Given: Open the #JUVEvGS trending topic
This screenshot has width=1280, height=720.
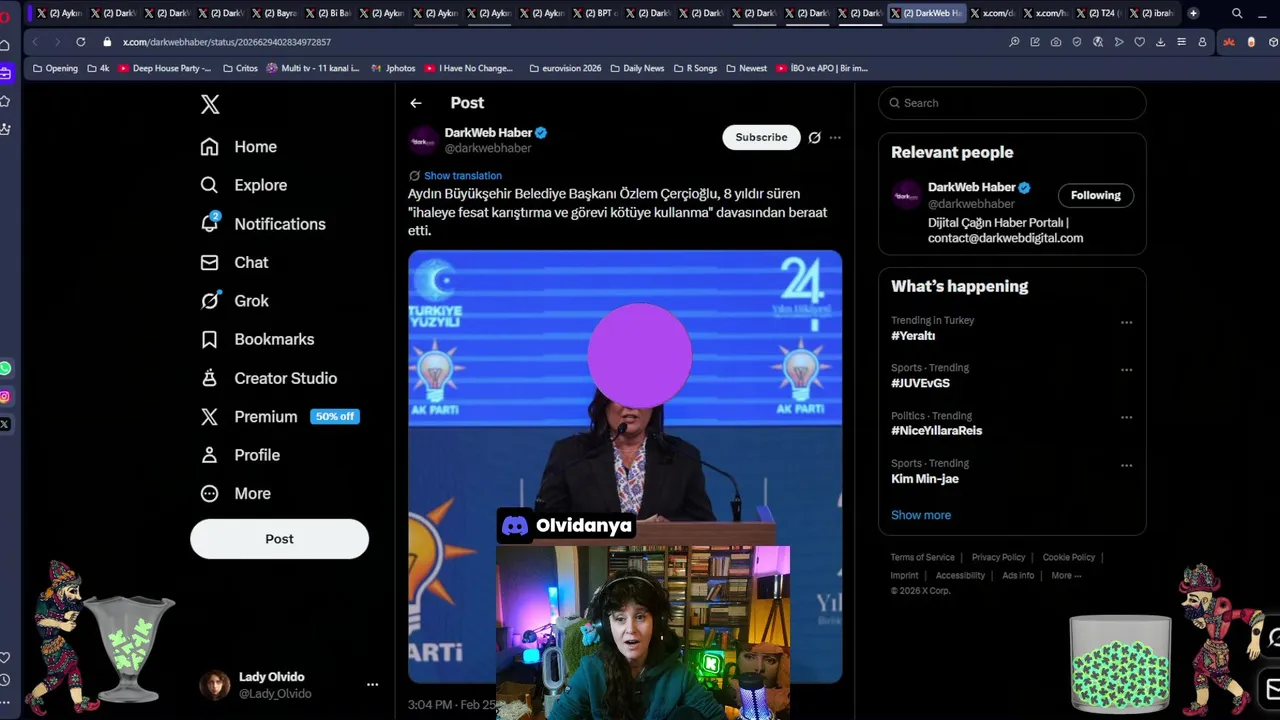Looking at the screenshot, I should pyautogui.click(x=920, y=383).
